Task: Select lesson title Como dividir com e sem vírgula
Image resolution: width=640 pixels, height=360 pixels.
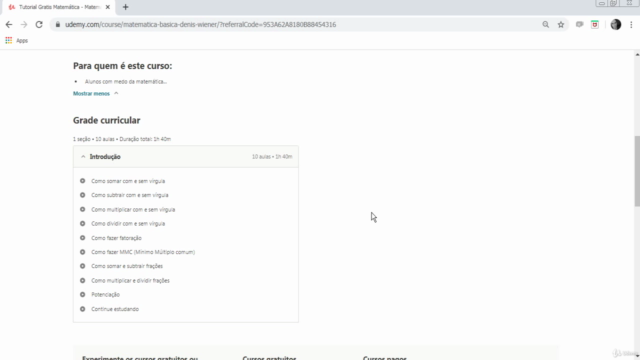Action: (128, 224)
